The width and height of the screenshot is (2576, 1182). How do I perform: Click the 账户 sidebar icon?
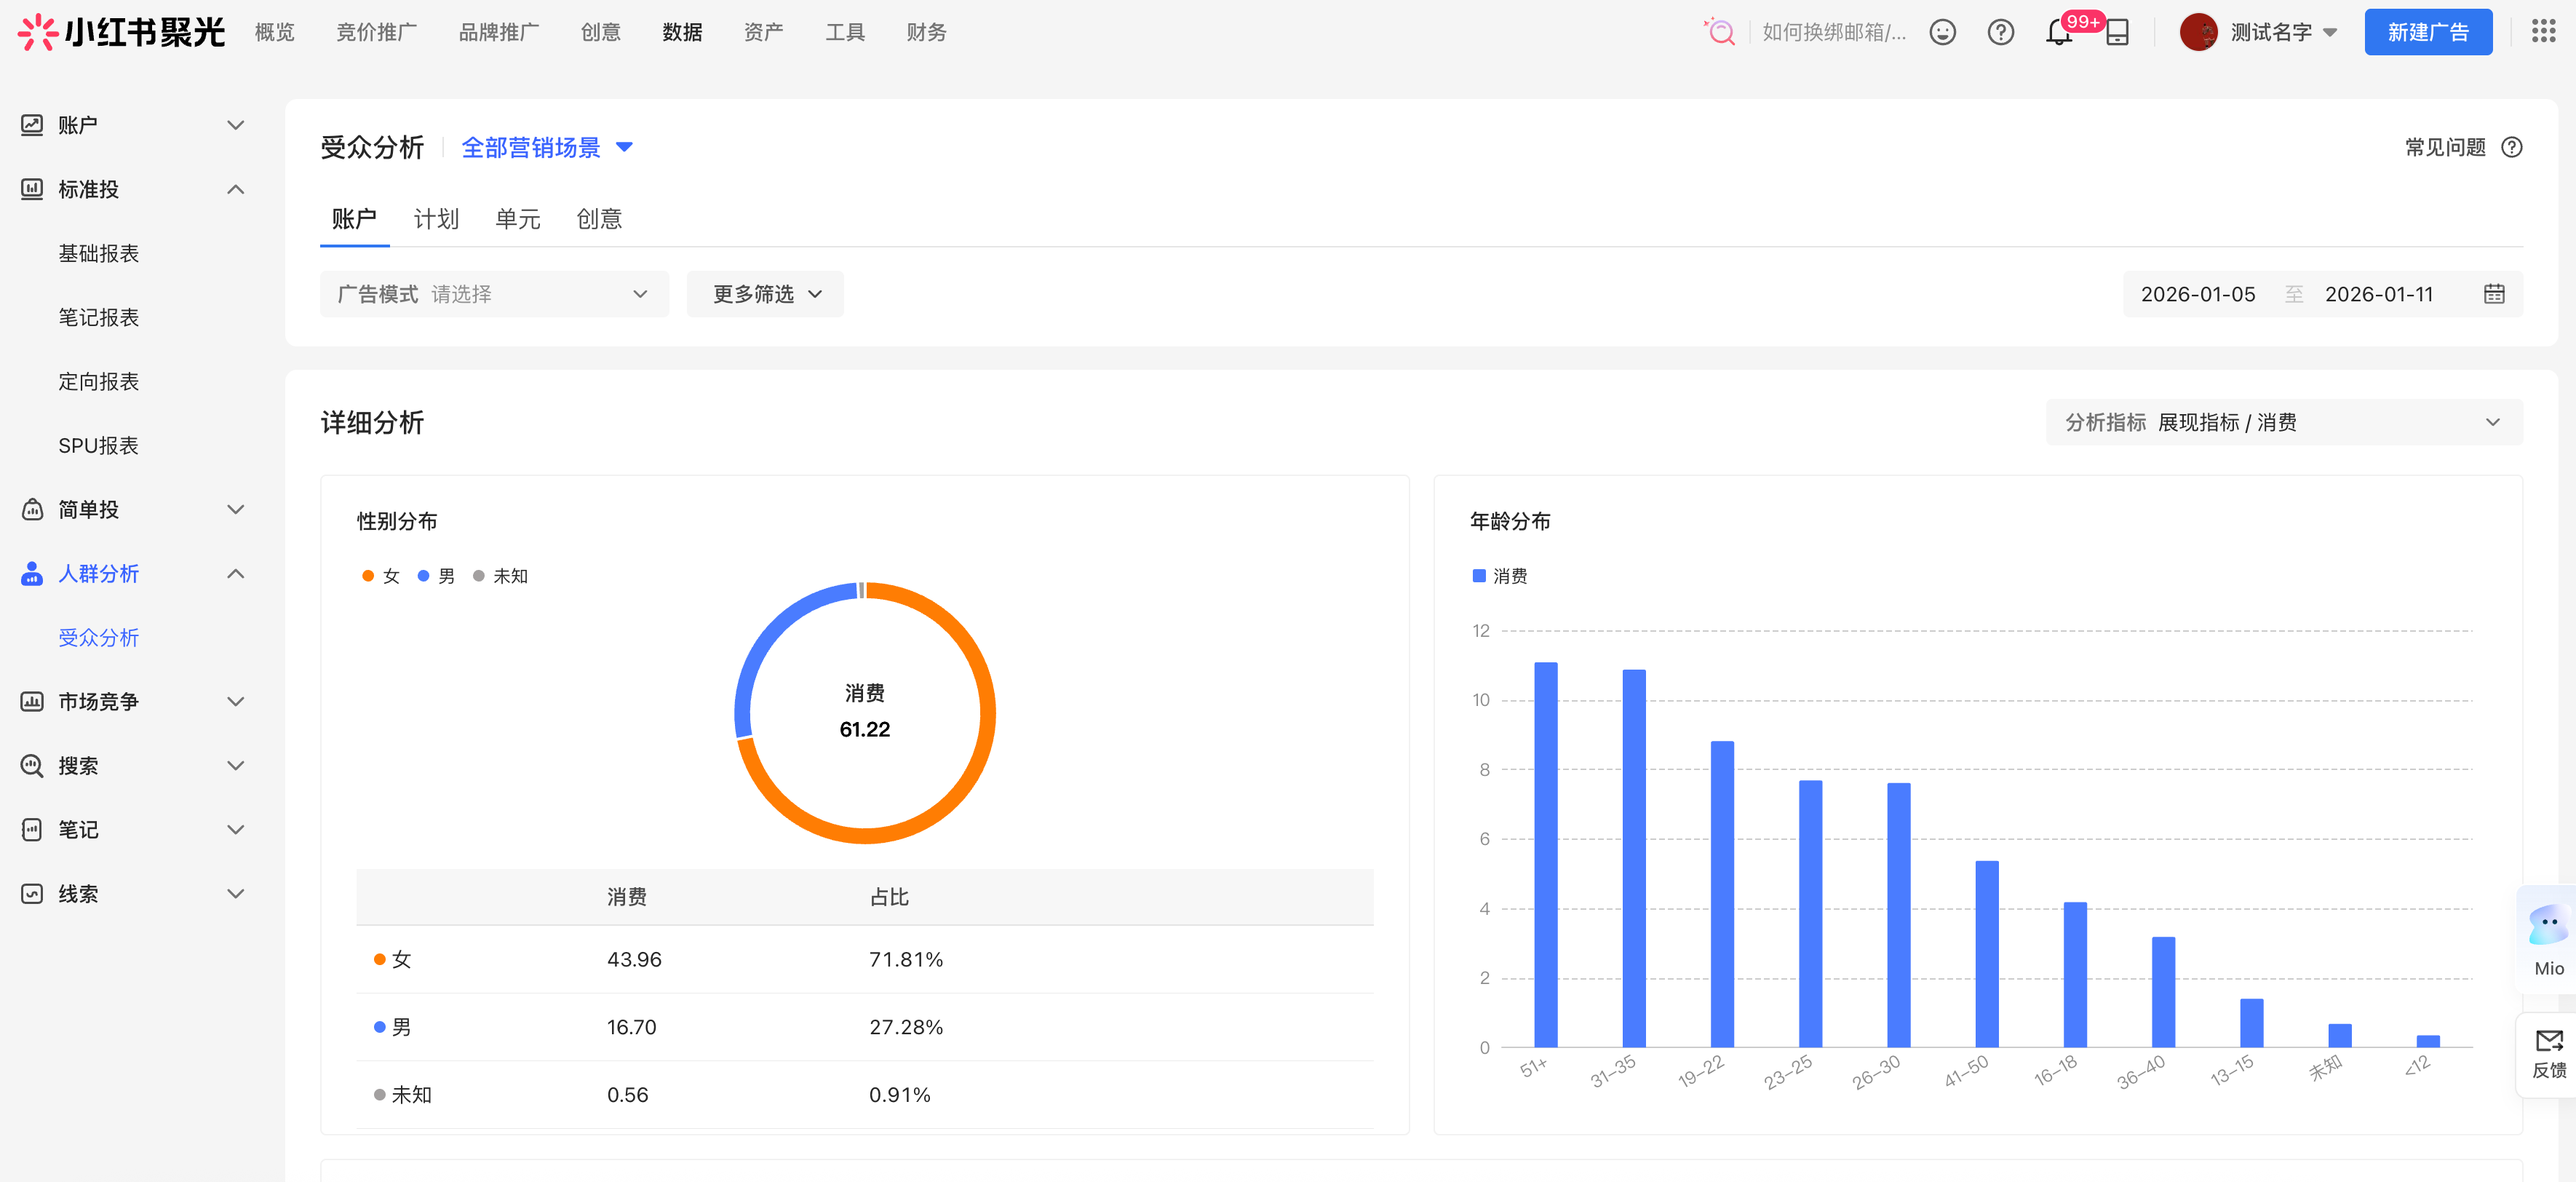(32, 125)
